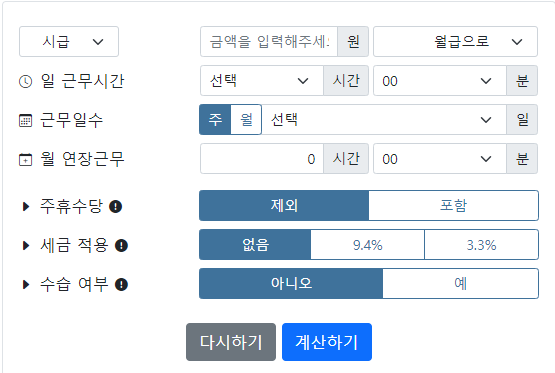The width and height of the screenshot is (555, 373).
Task: Click the 원 currency unit label
Action: pos(353,41)
